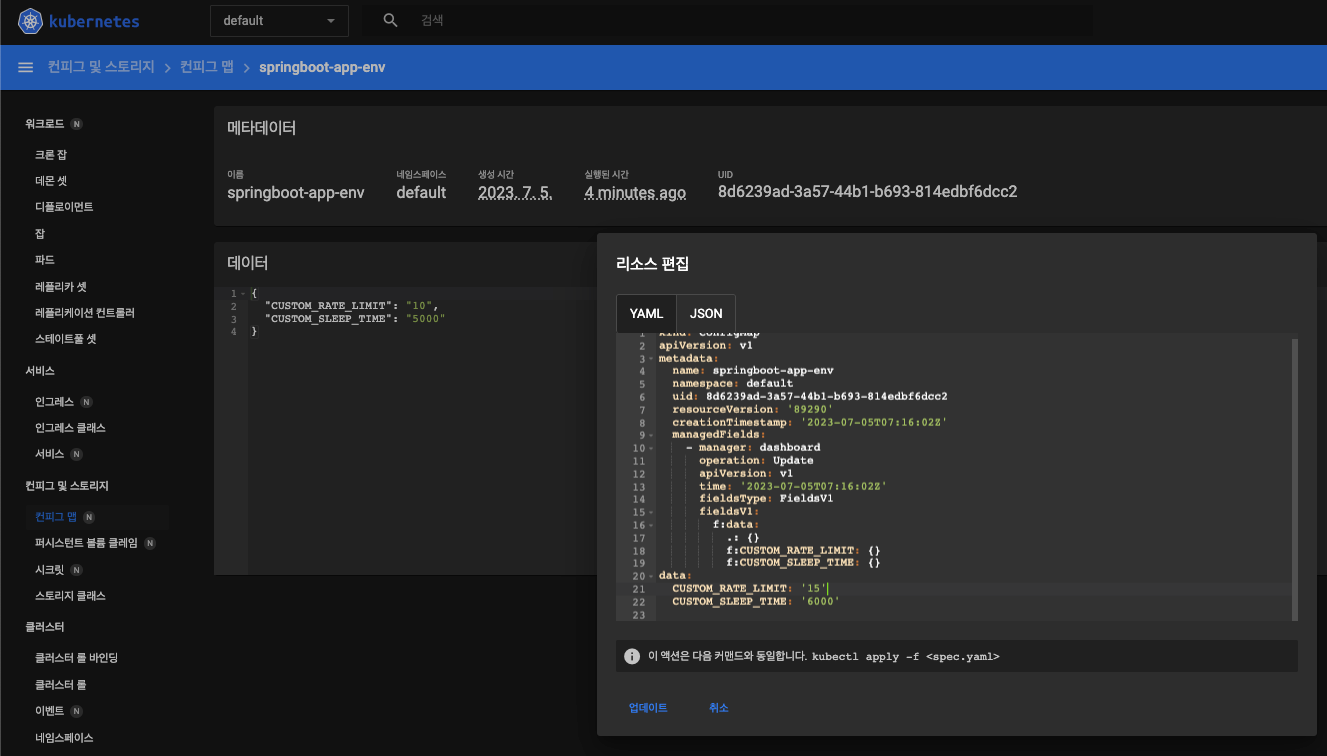Go to 컨피그 맵 breadcrumb link

(x=207, y=67)
